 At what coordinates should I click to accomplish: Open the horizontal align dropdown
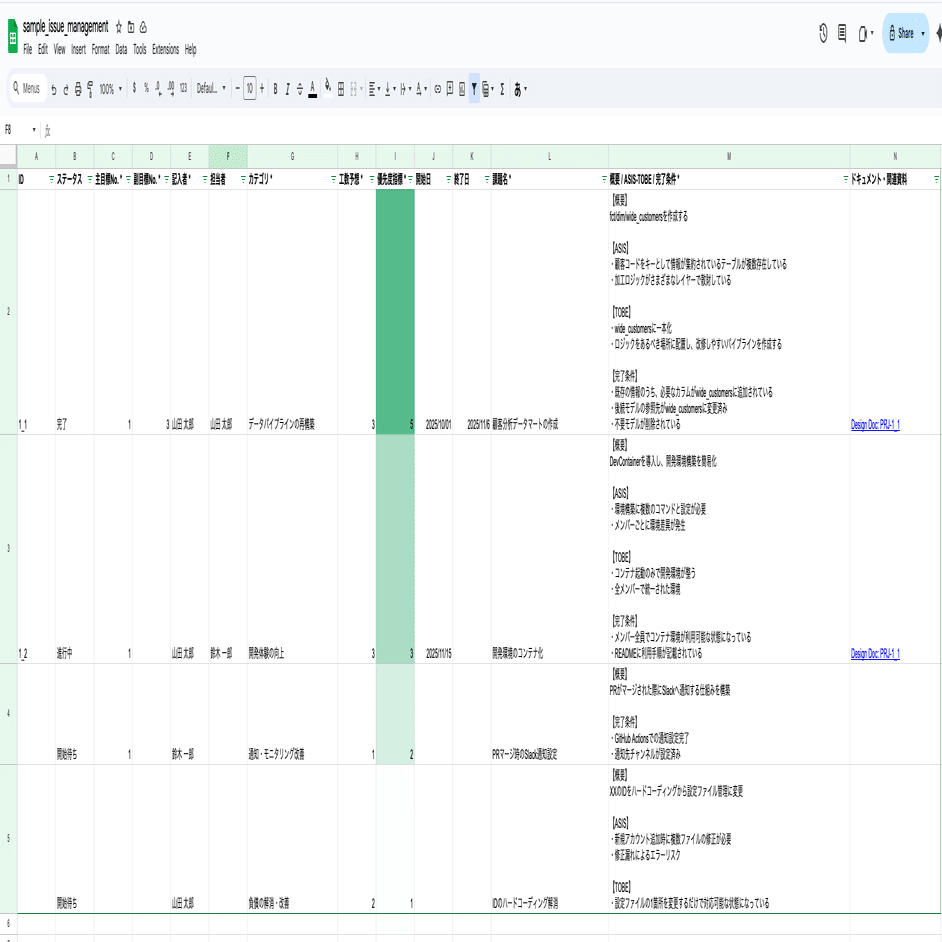click(x=375, y=89)
